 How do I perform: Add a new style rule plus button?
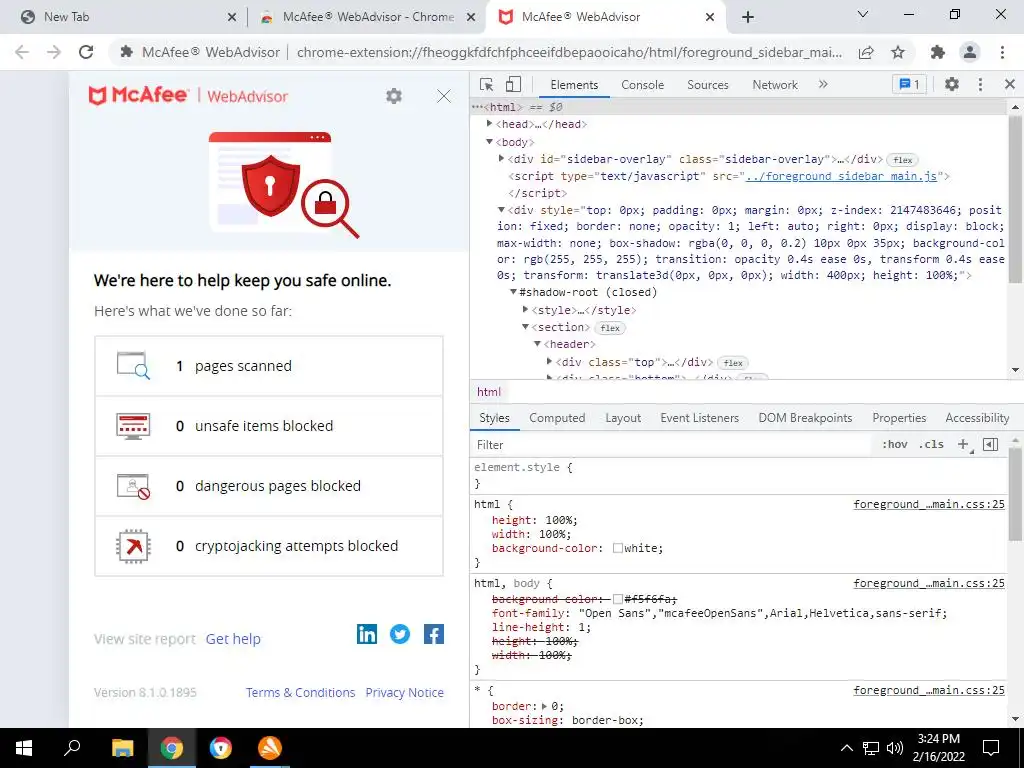tap(963, 445)
